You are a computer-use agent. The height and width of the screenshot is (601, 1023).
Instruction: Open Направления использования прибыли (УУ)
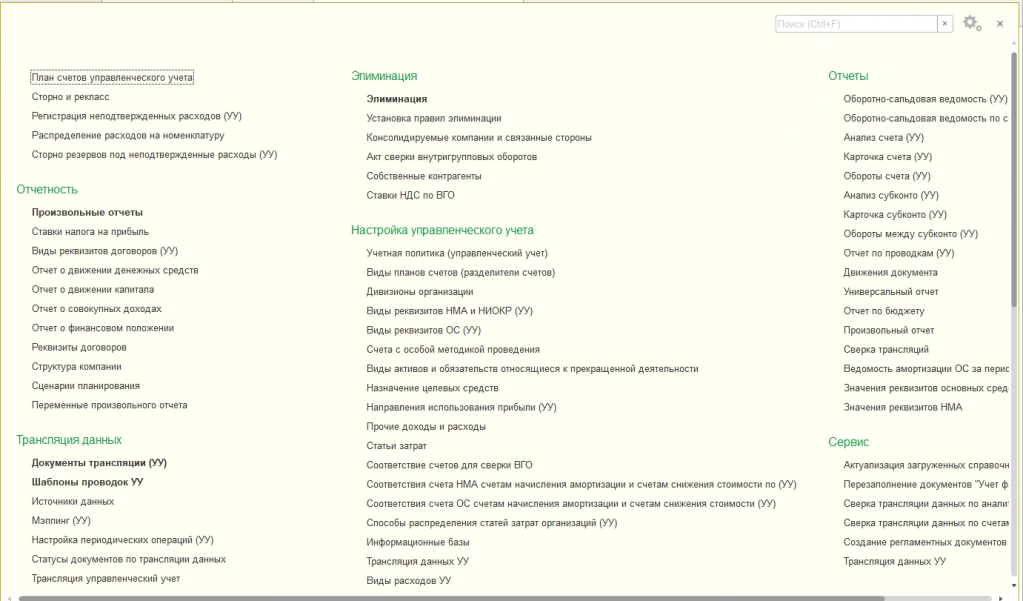[461, 407]
